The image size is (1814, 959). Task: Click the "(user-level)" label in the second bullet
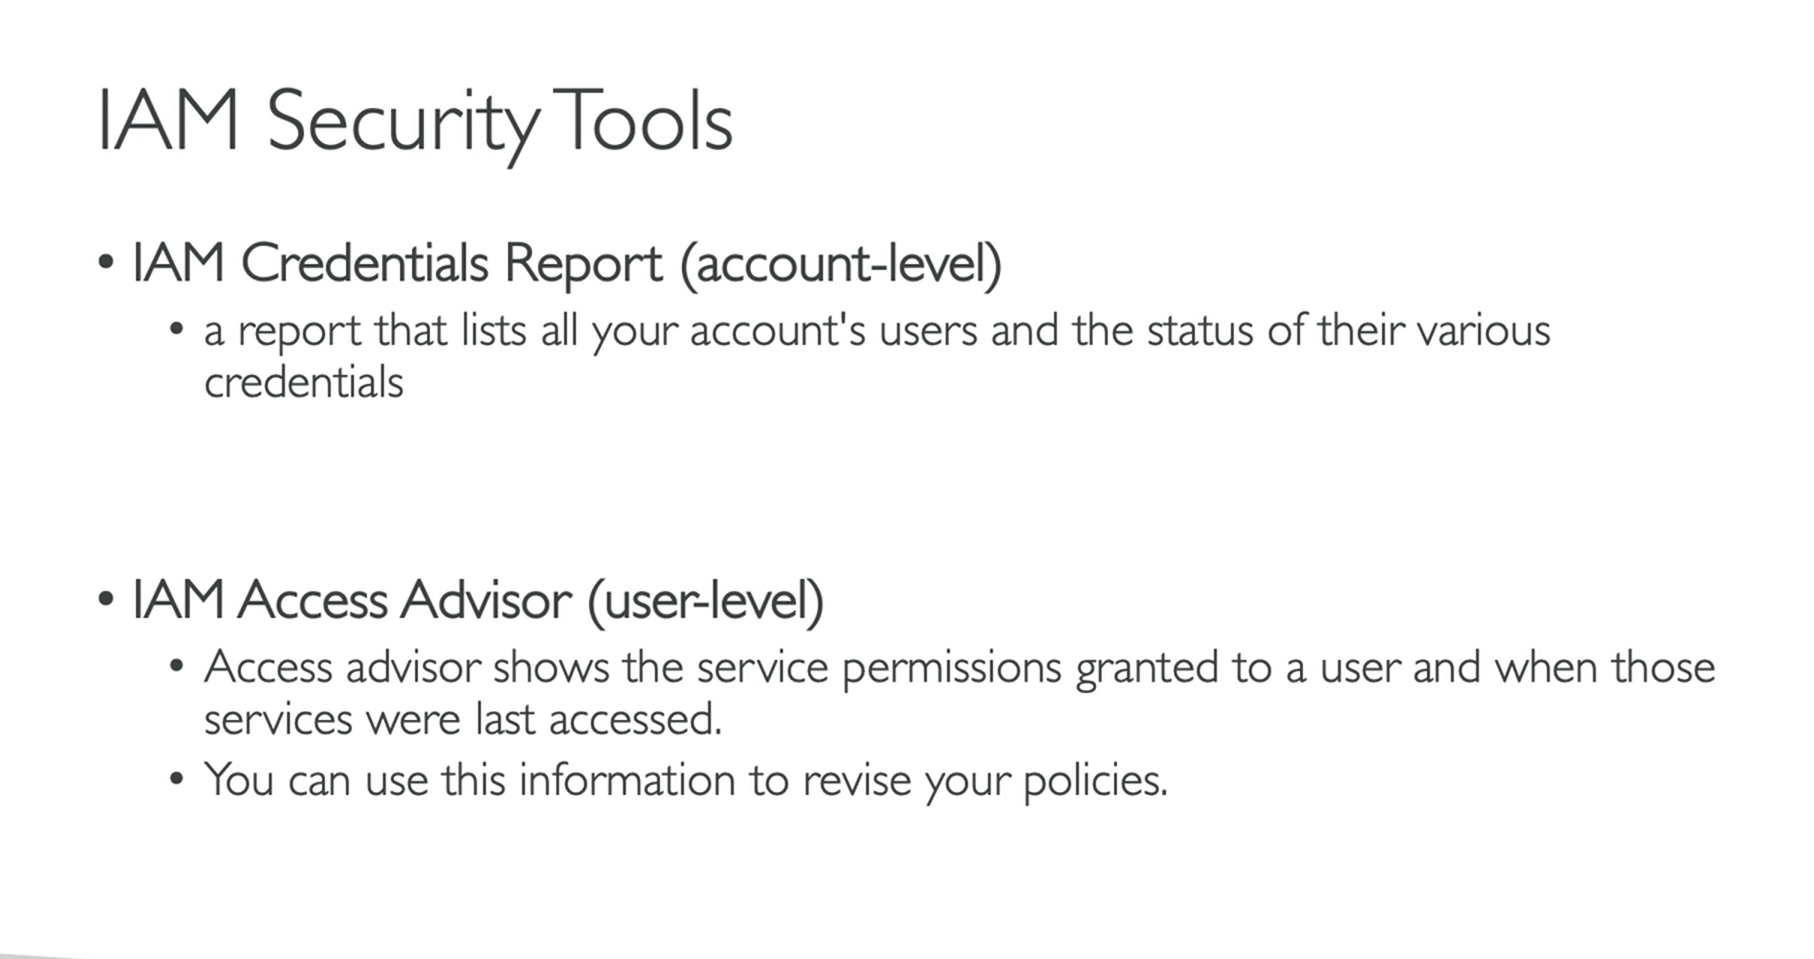click(x=705, y=601)
